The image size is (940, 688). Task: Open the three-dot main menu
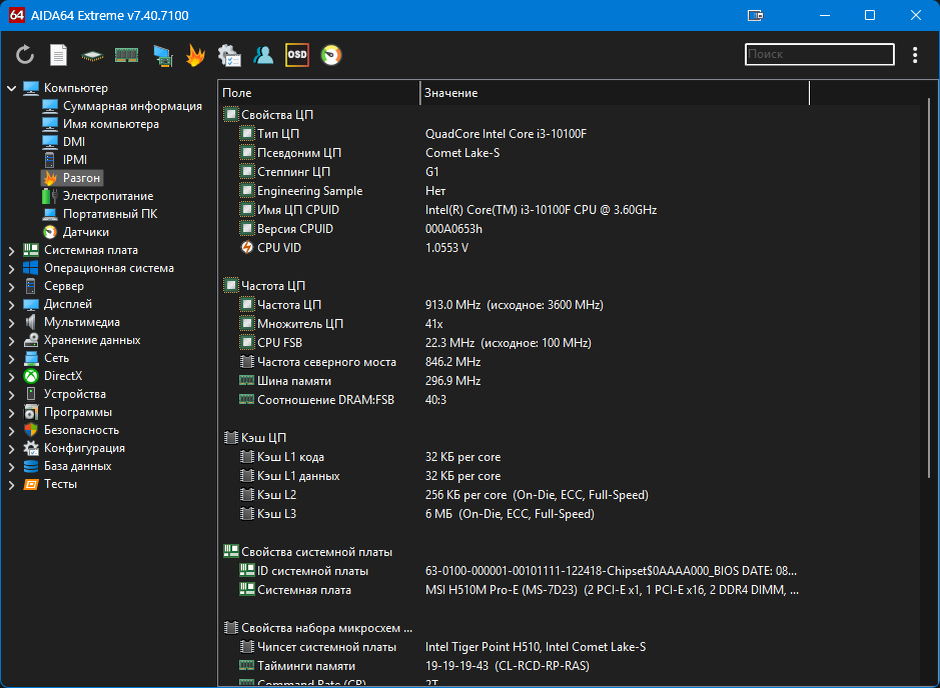(915, 55)
